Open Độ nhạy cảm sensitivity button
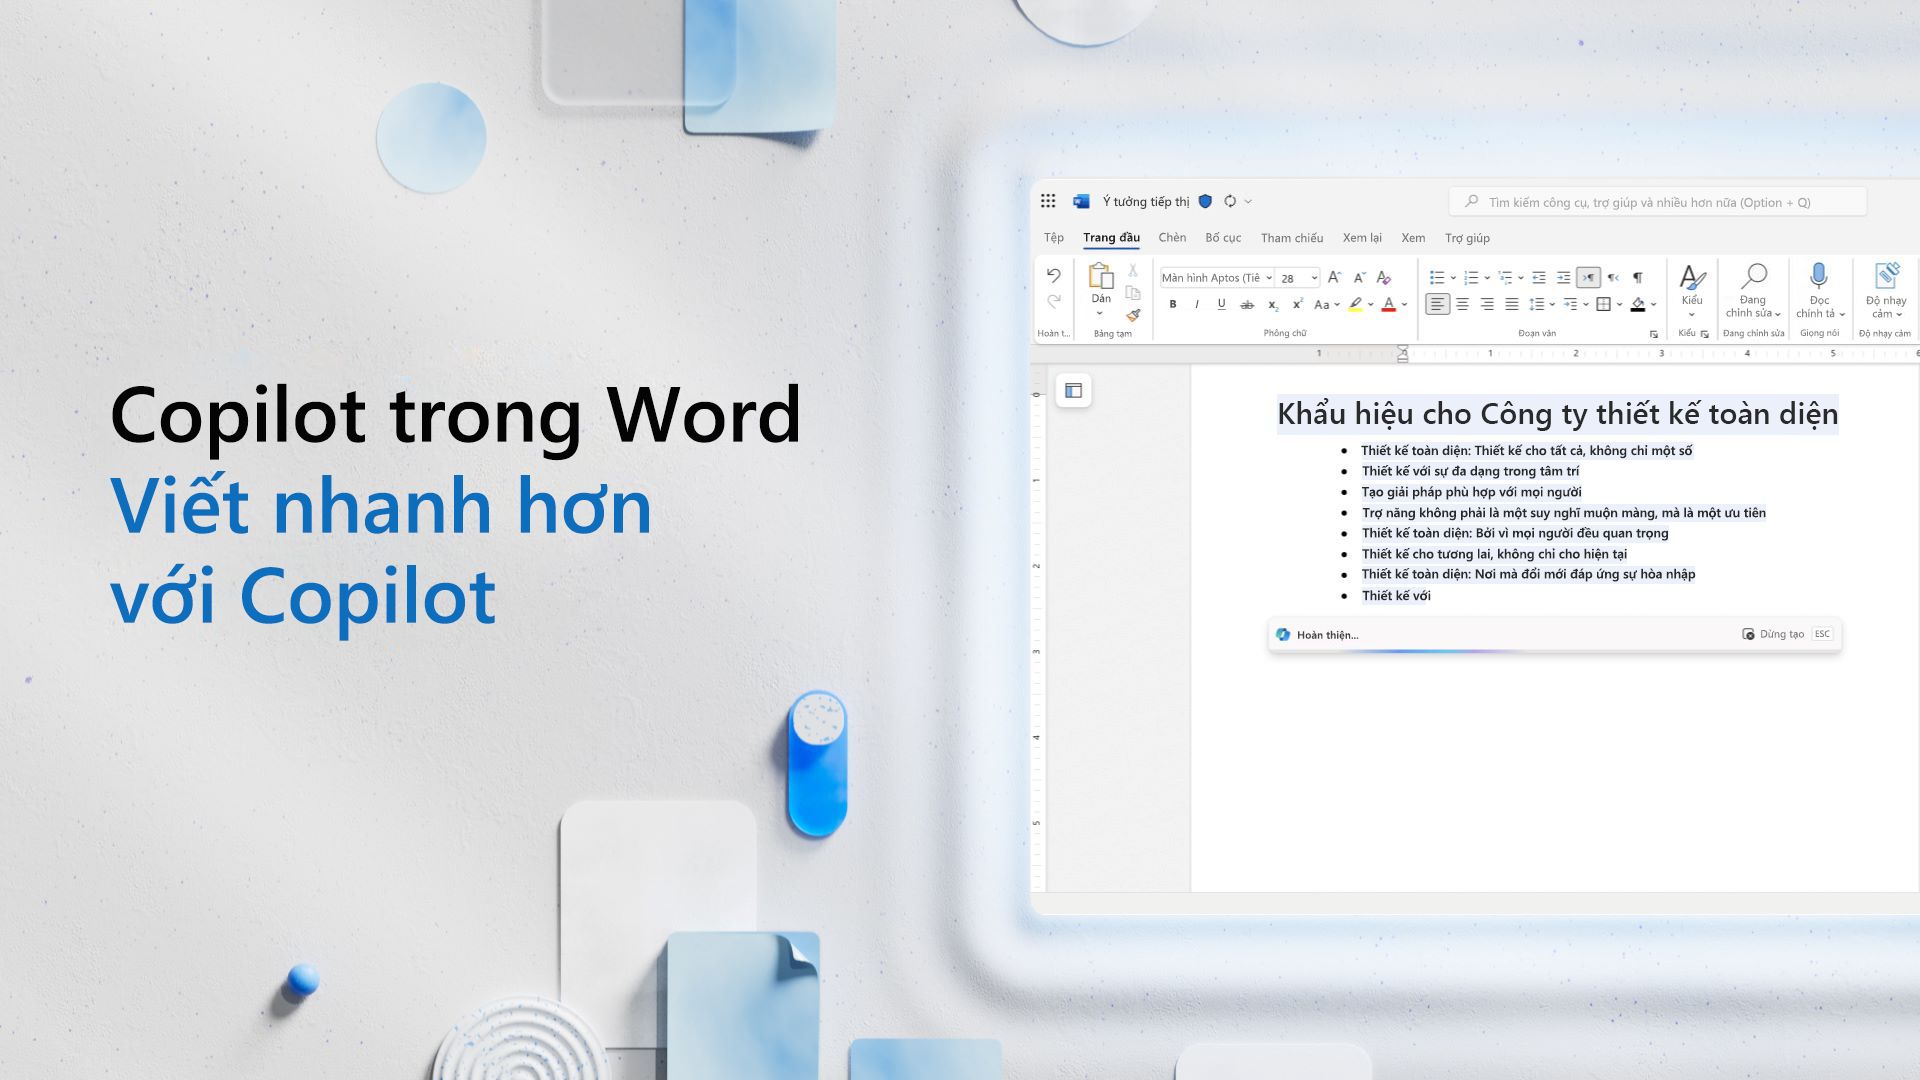Image resolution: width=1920 pixels, height=1080 pixels. [1886, 290]
